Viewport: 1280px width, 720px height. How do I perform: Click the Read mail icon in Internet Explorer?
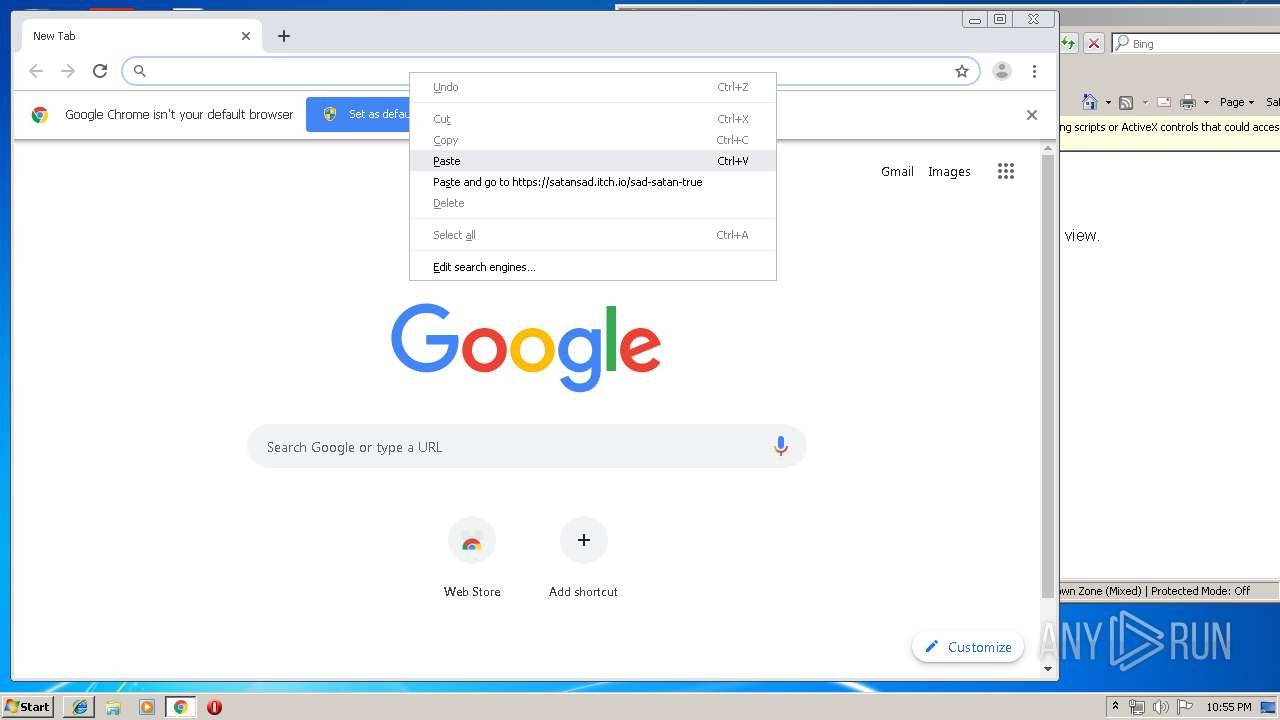click(1163, 102)
